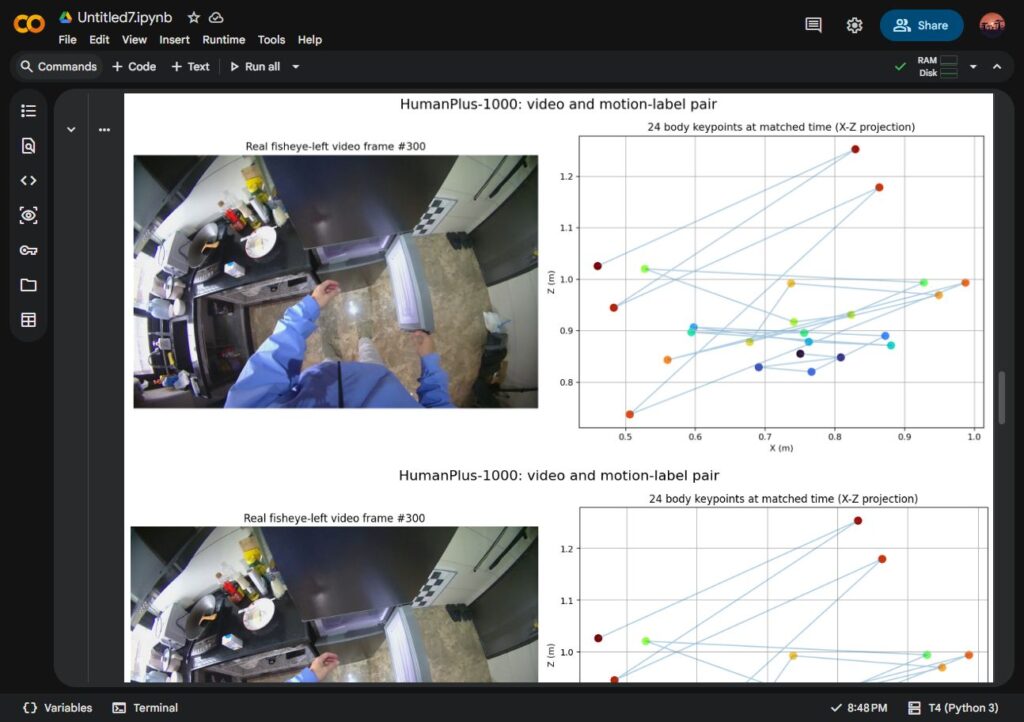Open the View menu

click(134, 40)
